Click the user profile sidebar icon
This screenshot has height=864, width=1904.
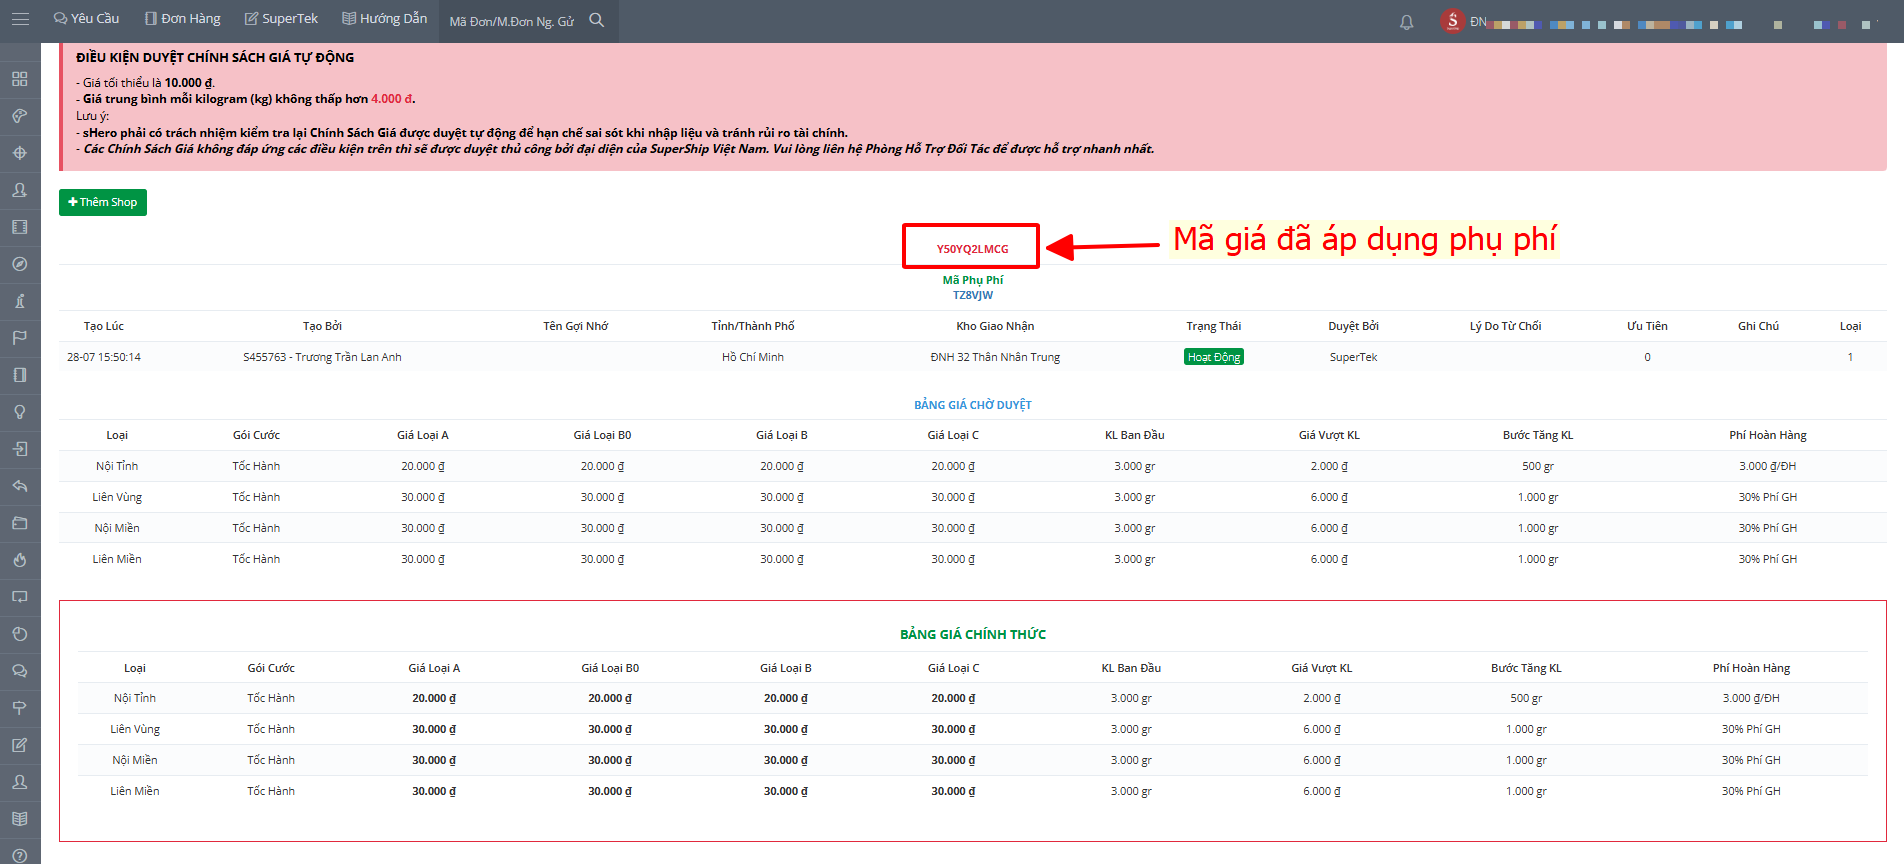pyautogui.click(x=20, y=782)
